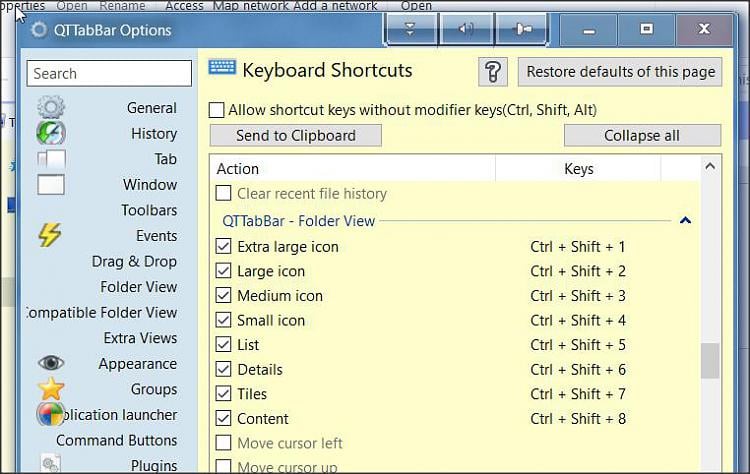Screen dimensions: 750x474
Task: Select the Ctrl + Shift + 1 key cell
Action: click(578, 247)
